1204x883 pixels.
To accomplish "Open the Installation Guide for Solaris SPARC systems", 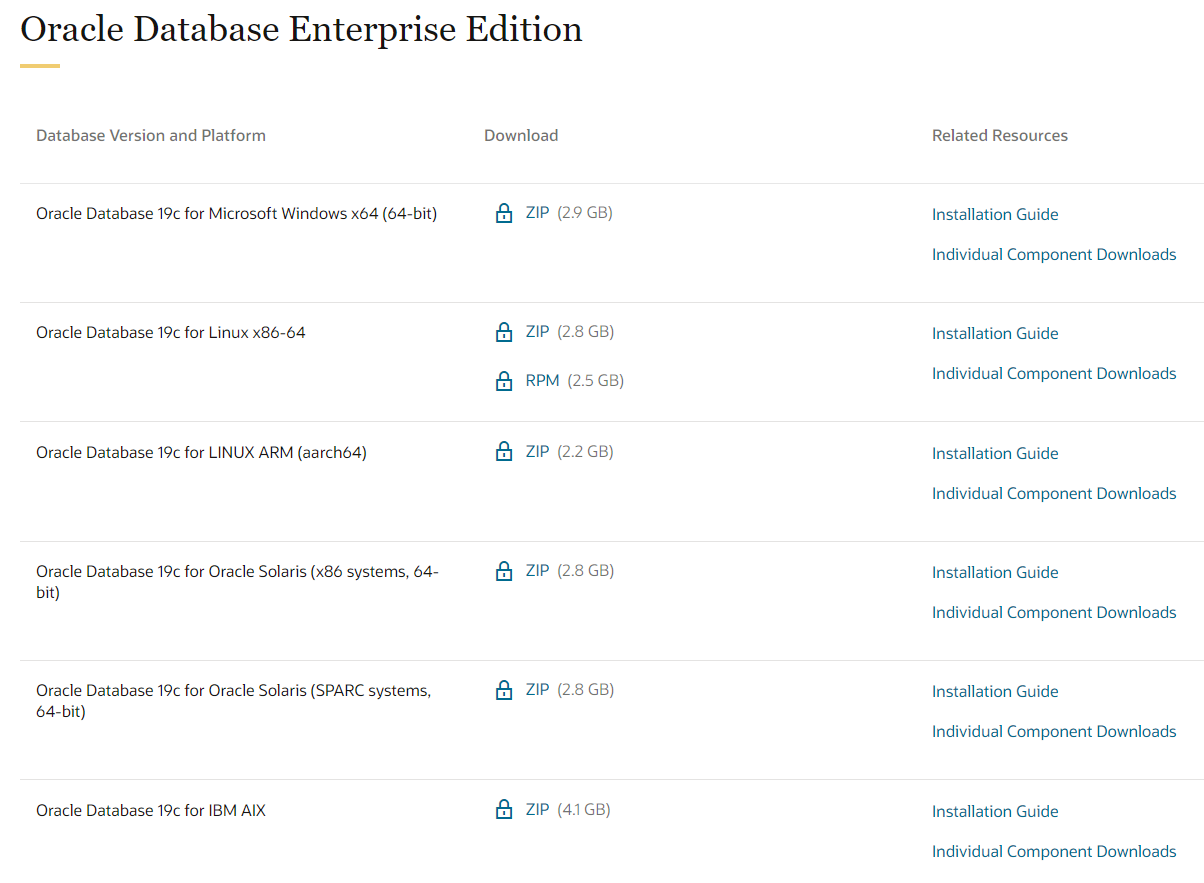I will click(x=994, y=691).
